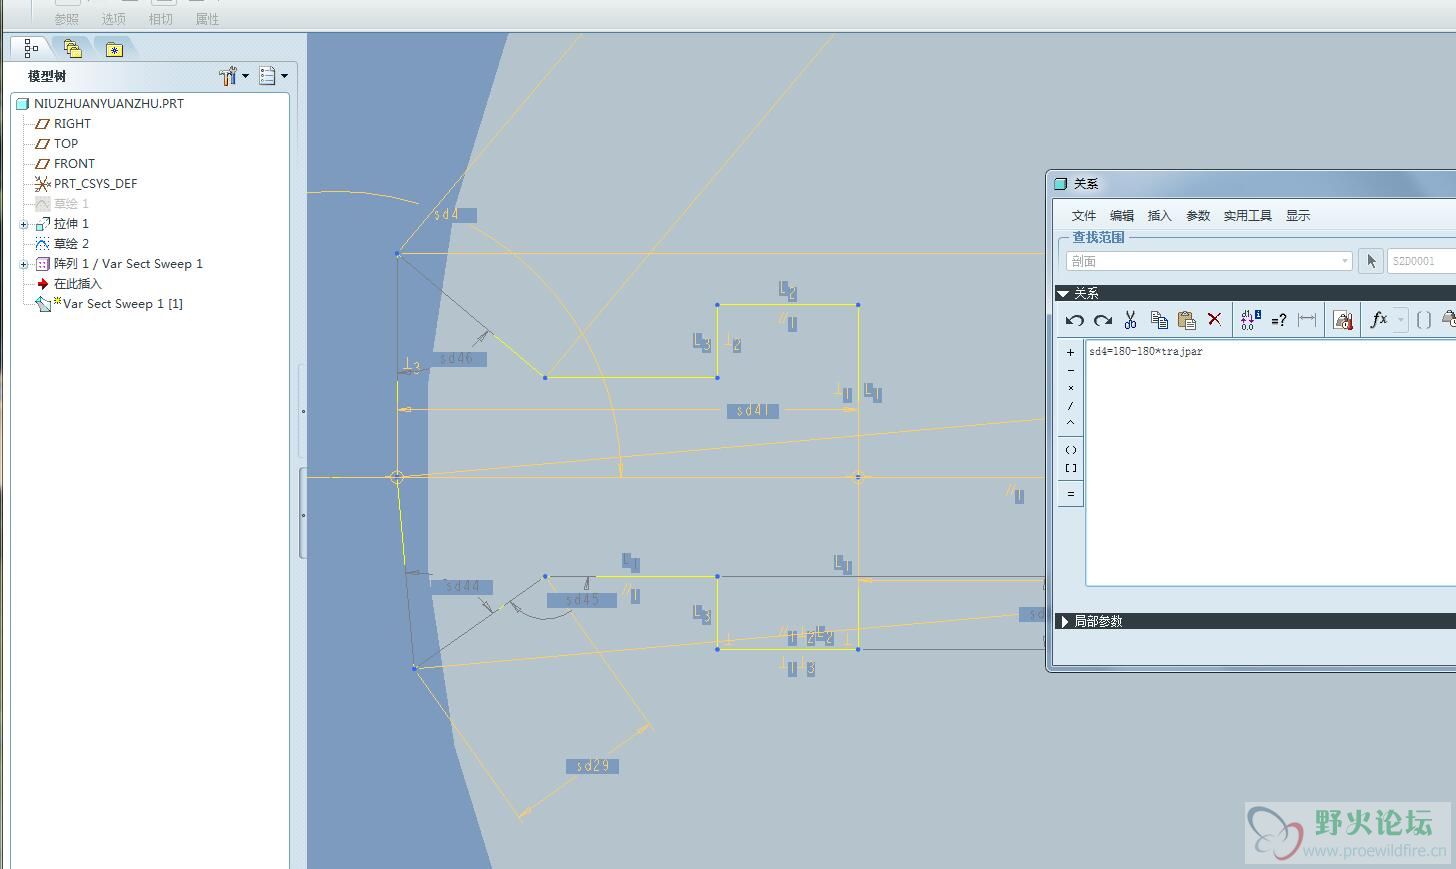Click the copy icon in Relations toolbar
1456x869 pixels.
point(1159,320)
